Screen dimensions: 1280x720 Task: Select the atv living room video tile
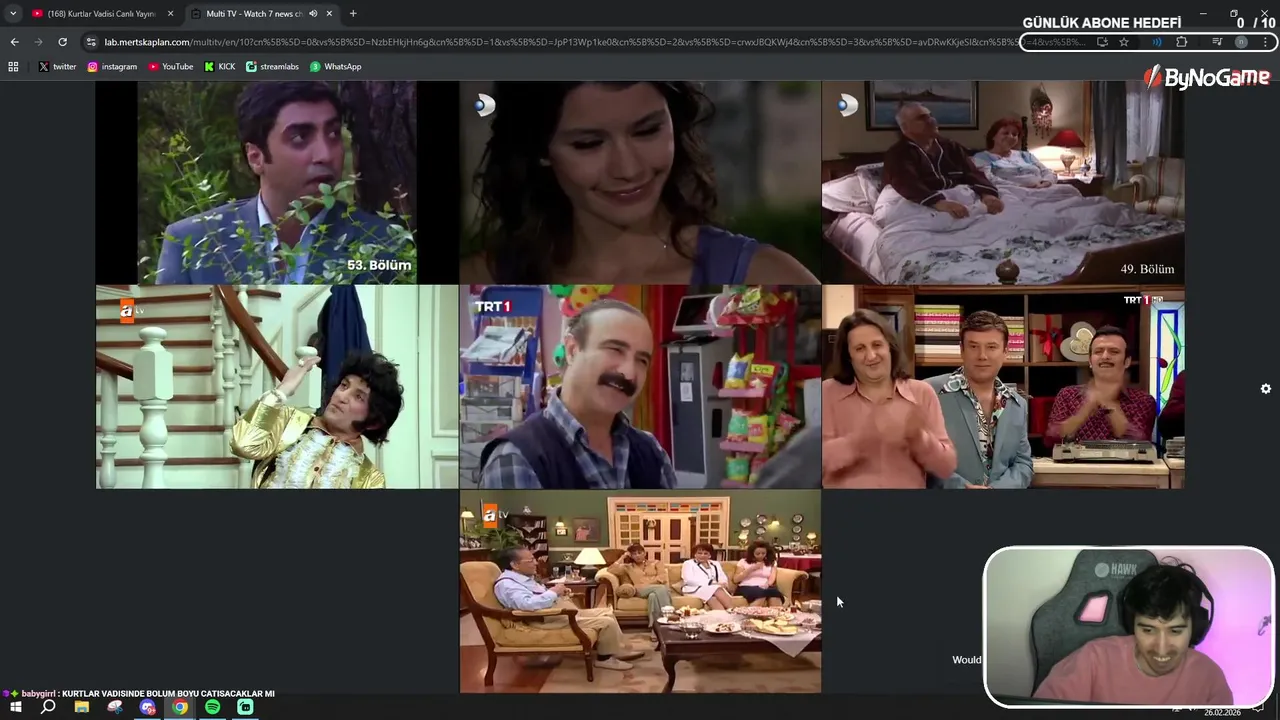tap(640, 591)
